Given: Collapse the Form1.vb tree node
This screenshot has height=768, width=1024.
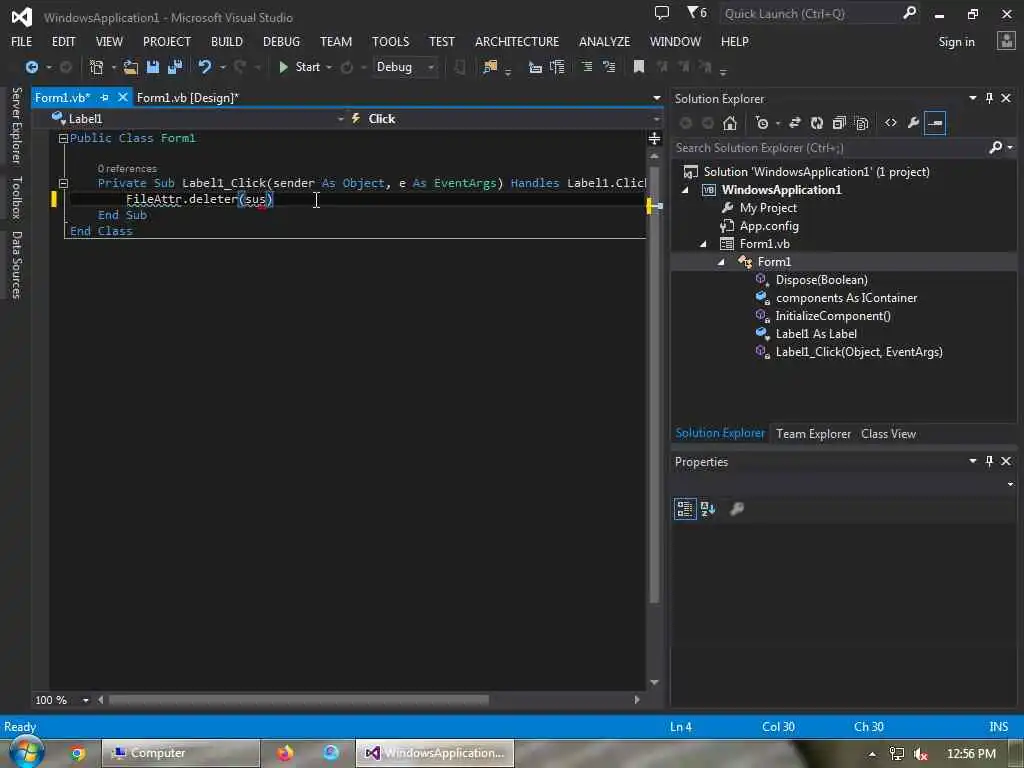Looking at the screenshot, I should click(x=704, y=244).
